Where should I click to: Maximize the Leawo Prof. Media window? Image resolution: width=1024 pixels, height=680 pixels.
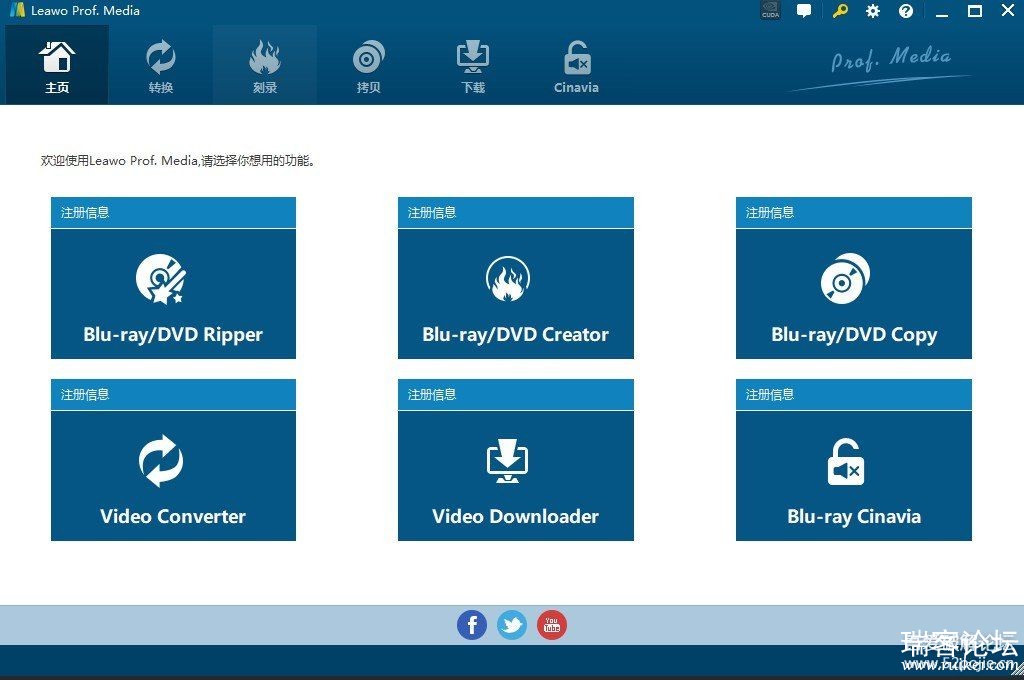tap(974, 11)
